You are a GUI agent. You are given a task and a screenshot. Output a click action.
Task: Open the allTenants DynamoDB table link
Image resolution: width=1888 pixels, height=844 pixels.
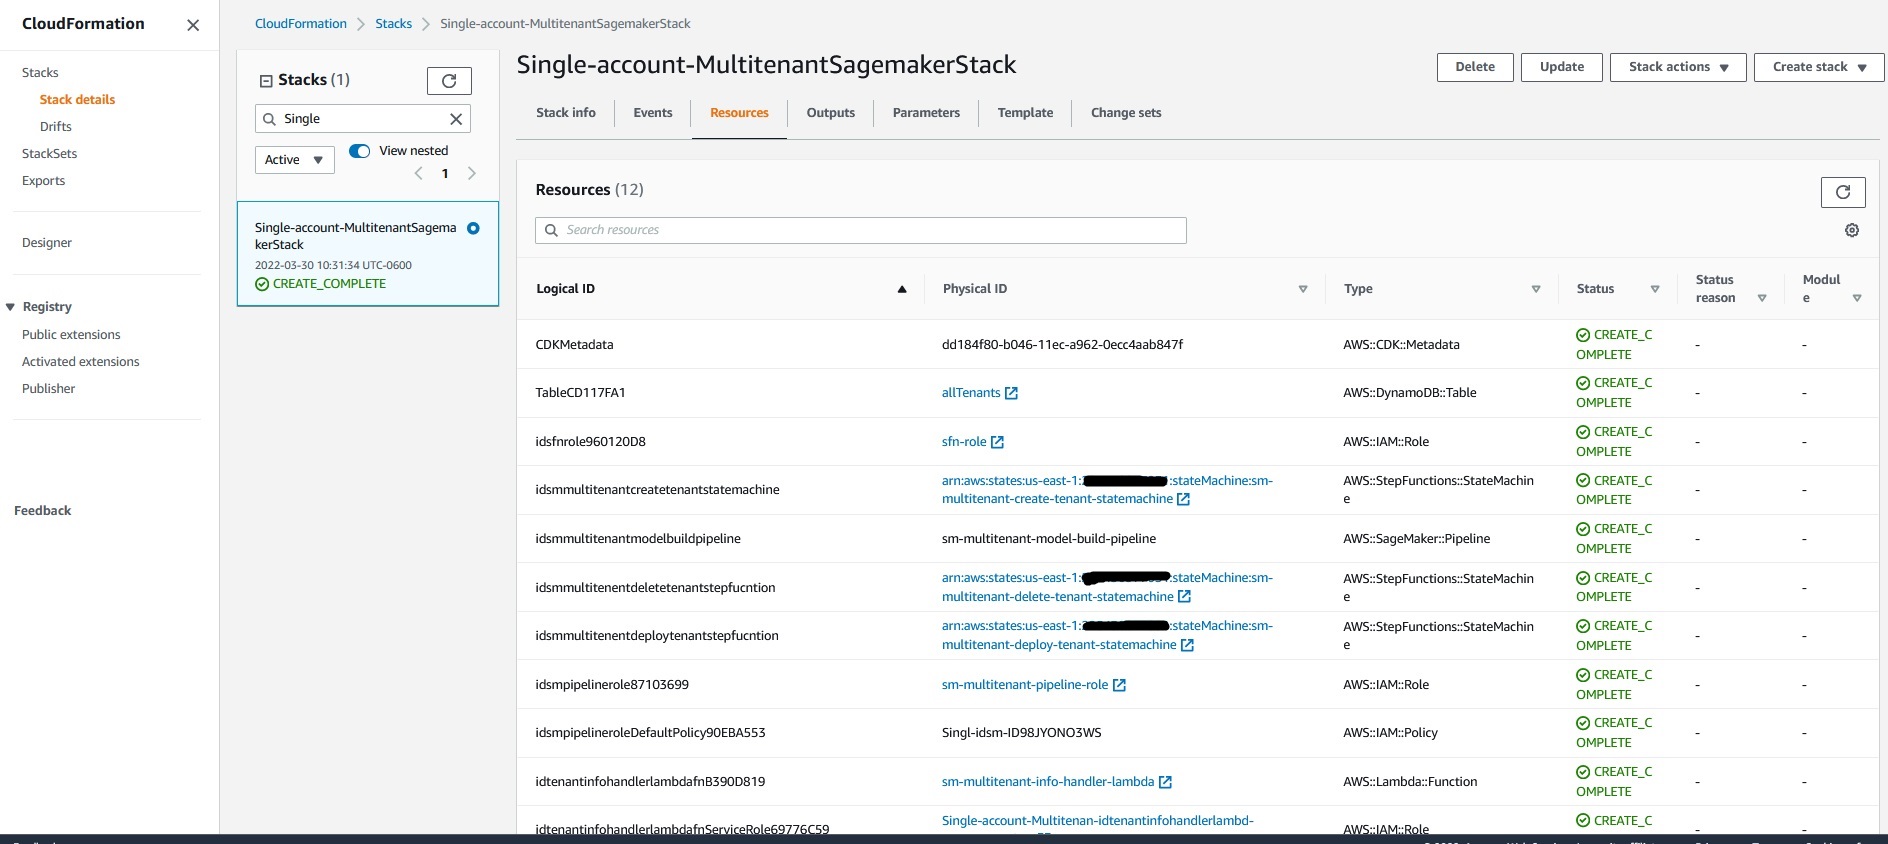(x=971, y=393)
